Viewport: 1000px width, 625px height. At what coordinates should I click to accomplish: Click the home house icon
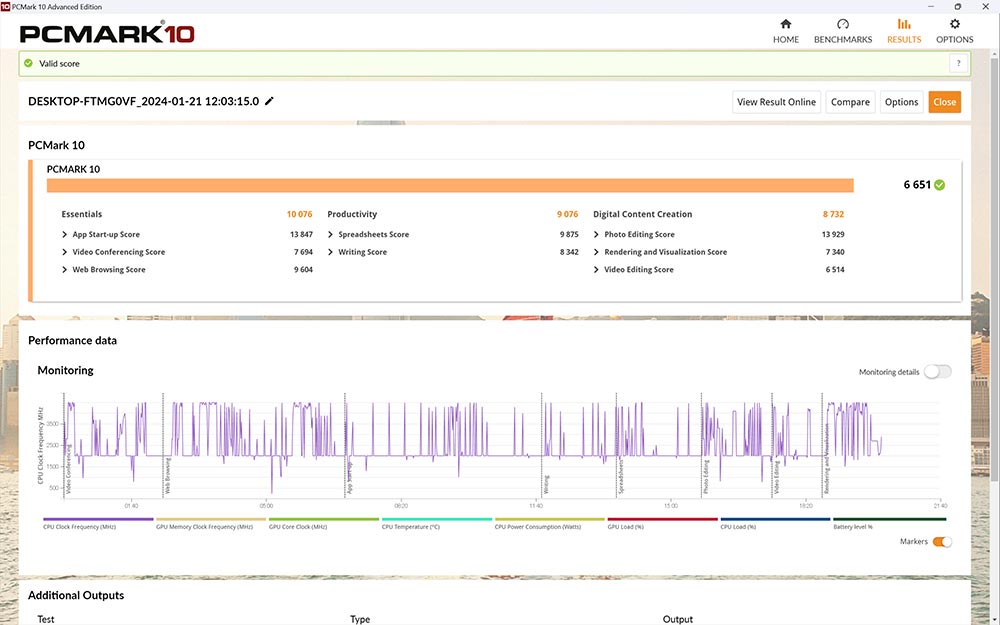(786, 24)
